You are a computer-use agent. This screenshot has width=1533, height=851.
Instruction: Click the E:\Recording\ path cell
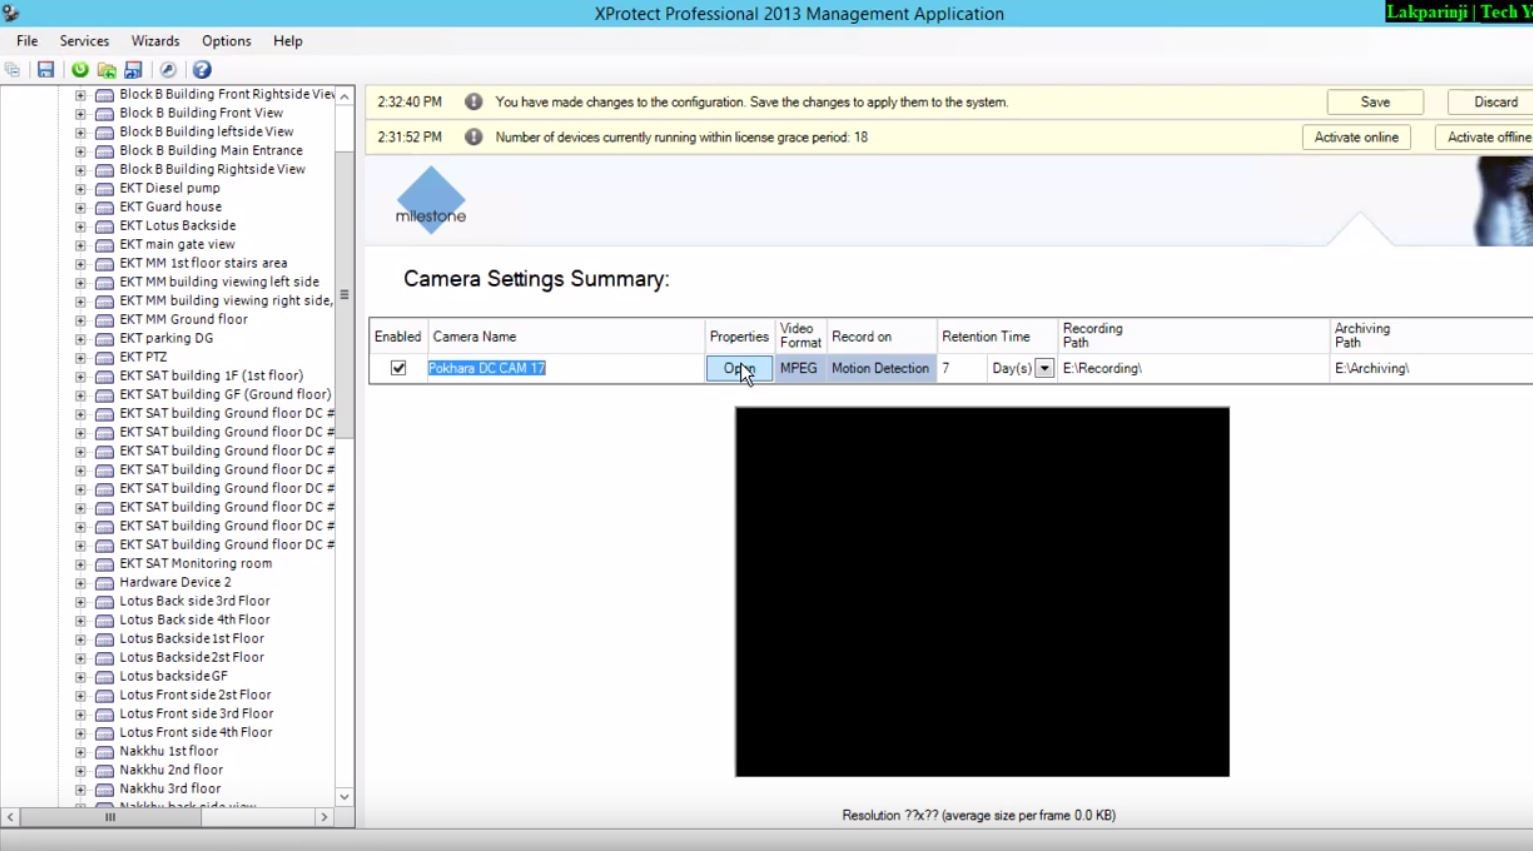pyautogui.click(x=1193, y=368)
